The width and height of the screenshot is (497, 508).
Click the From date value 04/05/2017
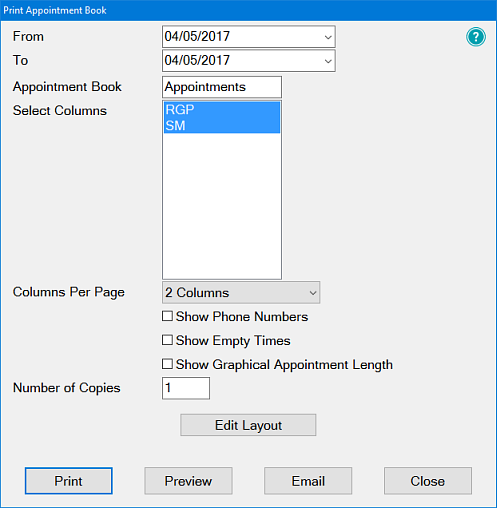(197, 36)
